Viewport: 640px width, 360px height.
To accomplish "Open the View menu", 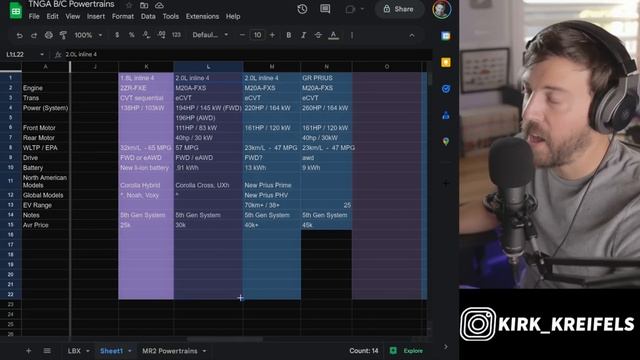I will point(73,16).
